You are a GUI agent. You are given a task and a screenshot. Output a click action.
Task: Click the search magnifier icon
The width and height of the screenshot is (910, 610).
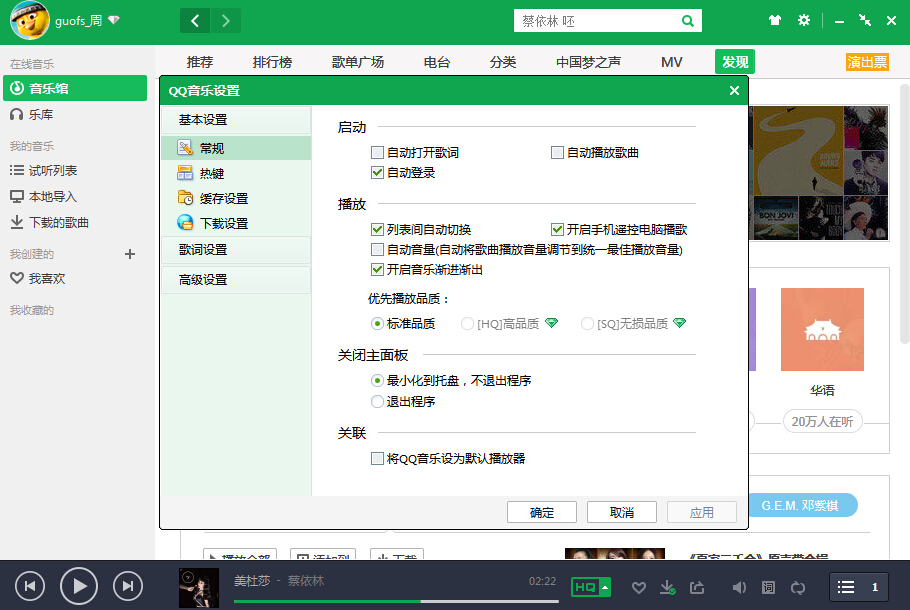click(x=688, y=21)
